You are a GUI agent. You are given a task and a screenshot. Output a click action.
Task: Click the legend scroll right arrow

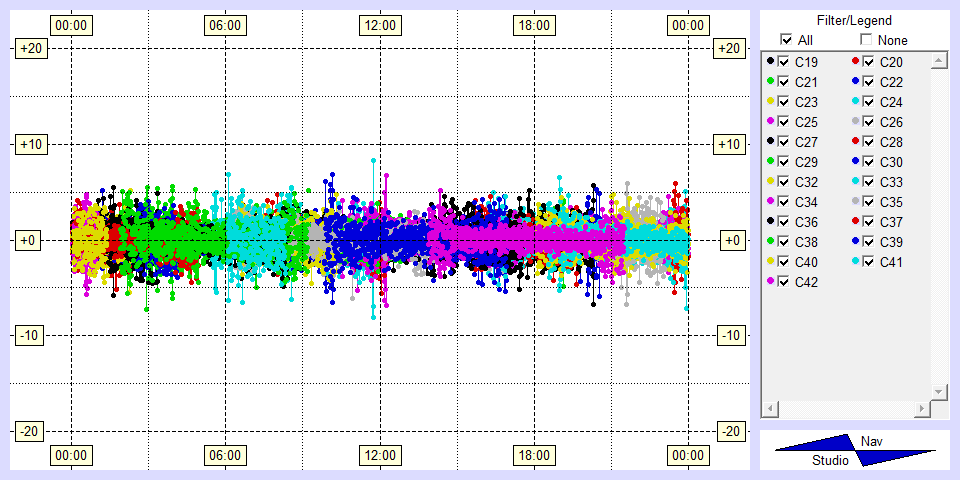[x=922, y=409]
